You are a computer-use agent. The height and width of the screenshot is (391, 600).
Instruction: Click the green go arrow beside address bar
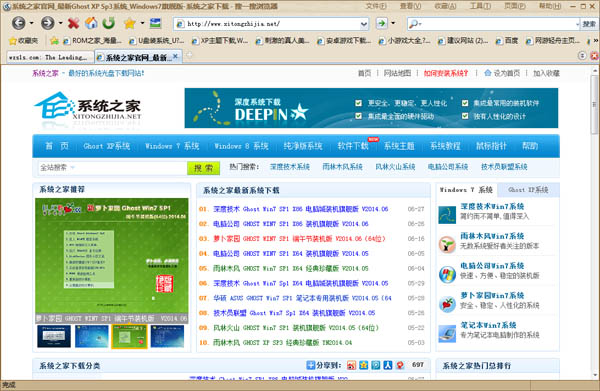coord(382,23)
